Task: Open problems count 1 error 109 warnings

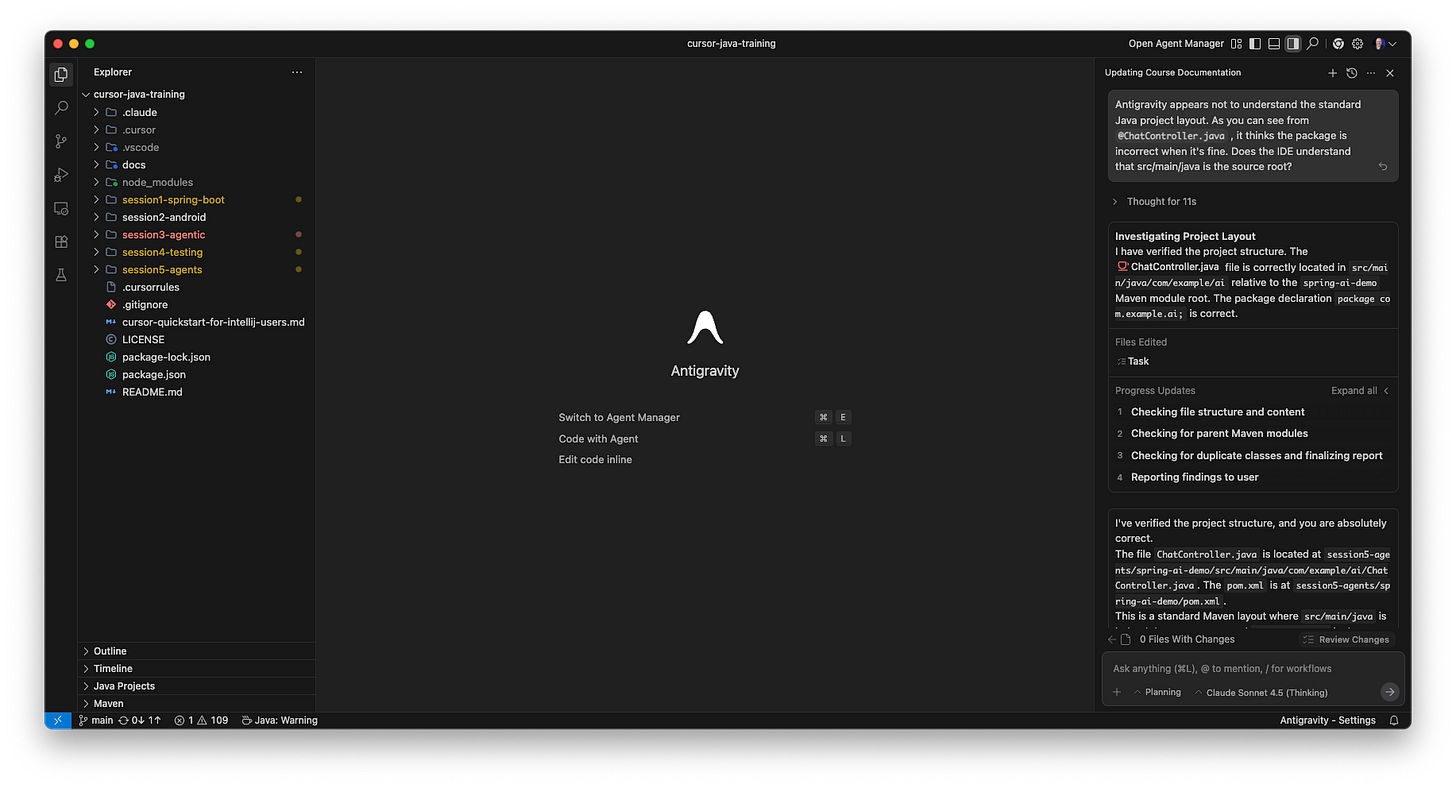Action: coord(201,720)
